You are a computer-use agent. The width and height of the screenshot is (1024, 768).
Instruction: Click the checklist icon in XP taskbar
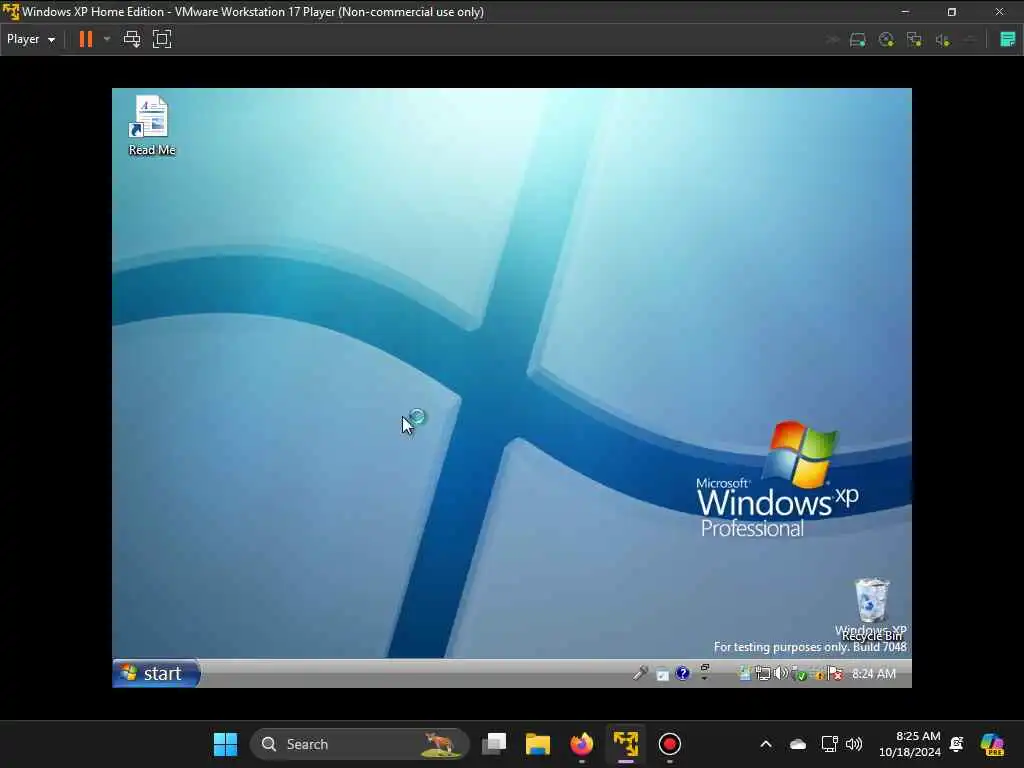pyautogui.click(x=662, y=674)
